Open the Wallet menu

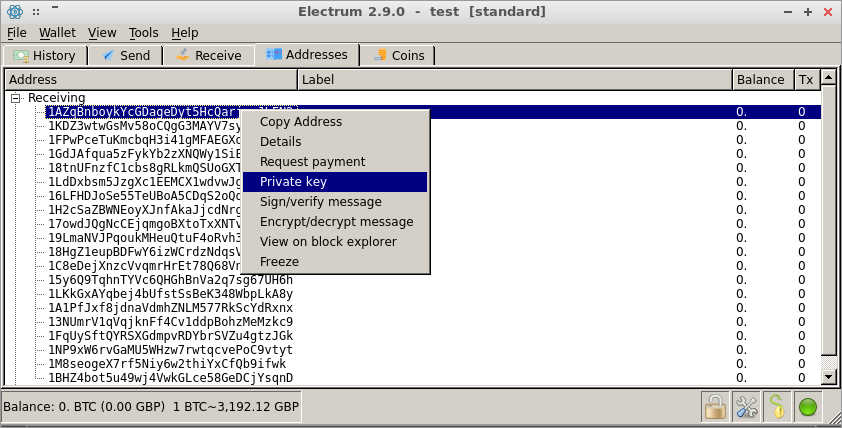click(57, 33)
